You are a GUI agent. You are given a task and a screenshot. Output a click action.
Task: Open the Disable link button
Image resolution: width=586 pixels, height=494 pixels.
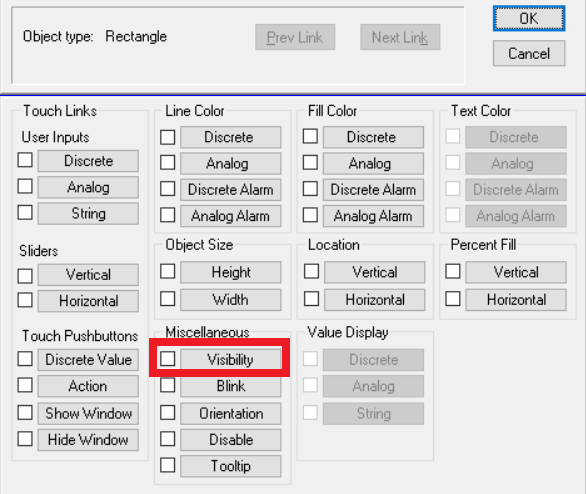tap(231, 440)
